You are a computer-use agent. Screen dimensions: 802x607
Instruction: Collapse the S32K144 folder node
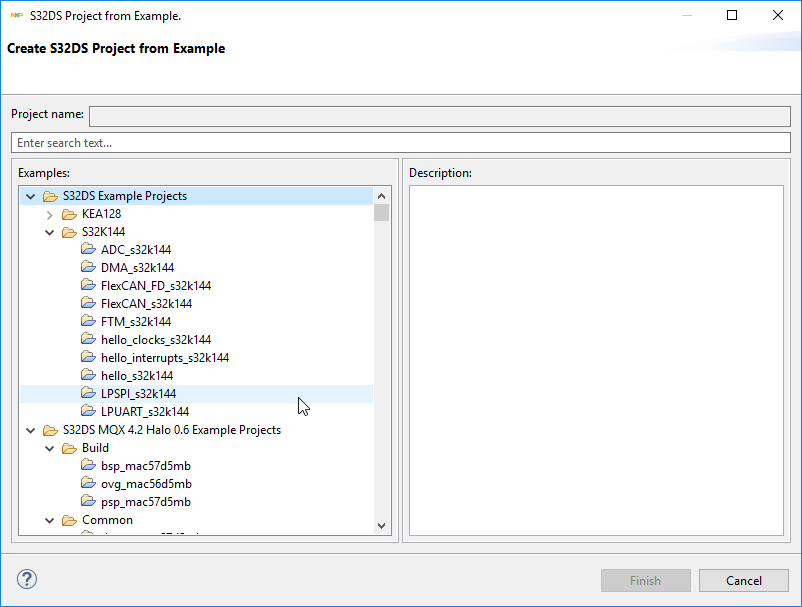click(x=50, y=233)
